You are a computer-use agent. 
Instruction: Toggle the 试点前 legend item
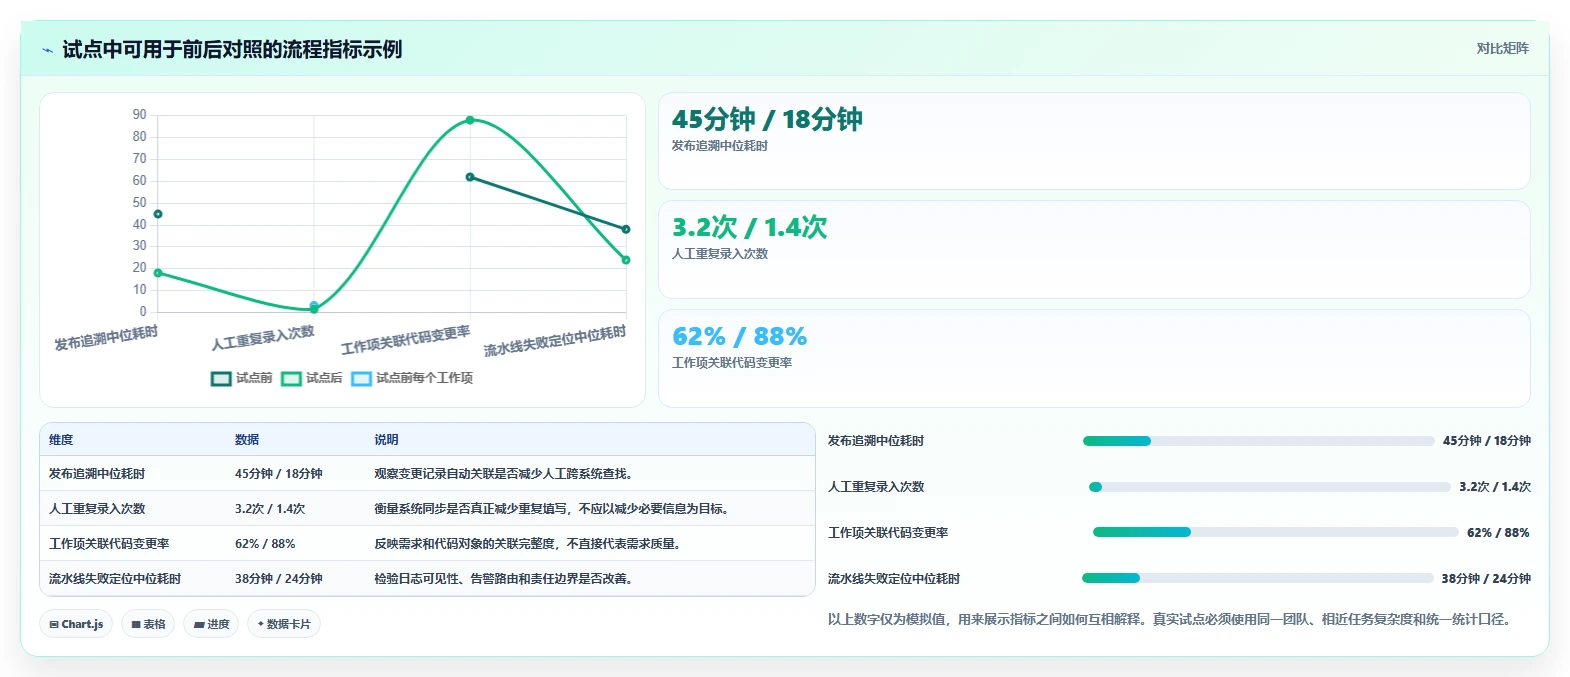[x=242, y=378]
